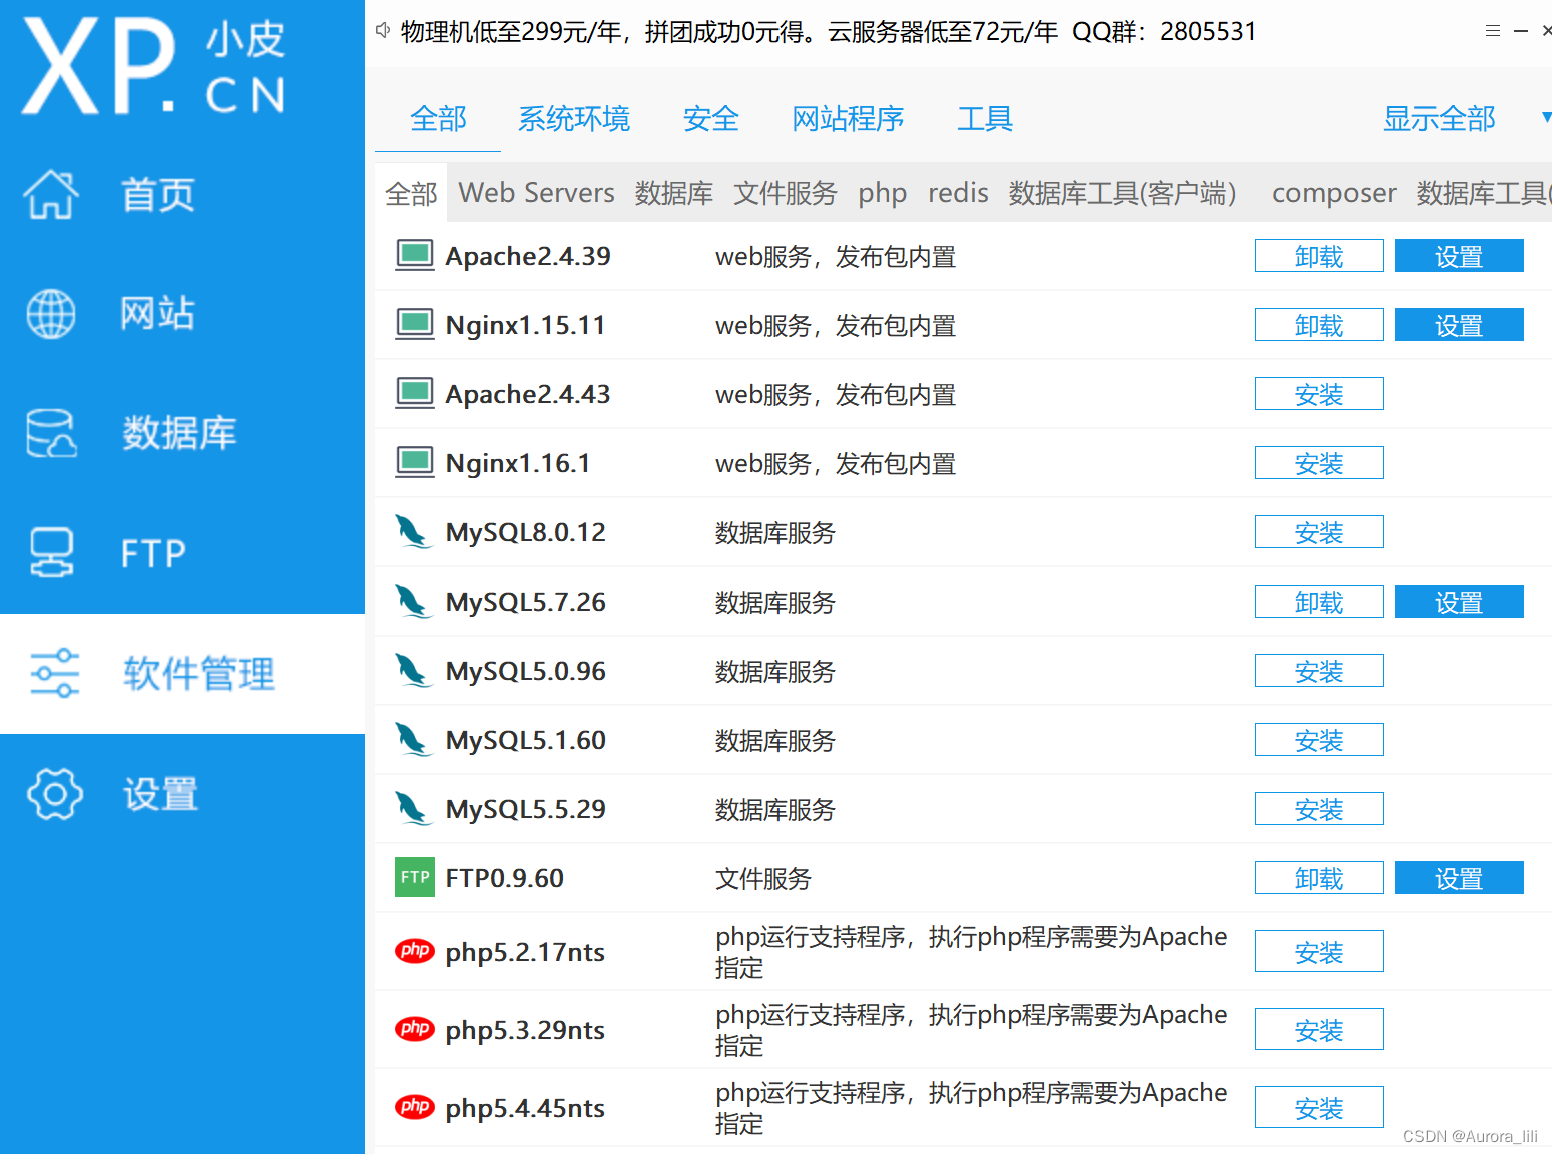This screenshot has height=1154, width=1552.
Task: Click the MySQL8.0.12 dolphin icon
Action: [x=413, y=532]
